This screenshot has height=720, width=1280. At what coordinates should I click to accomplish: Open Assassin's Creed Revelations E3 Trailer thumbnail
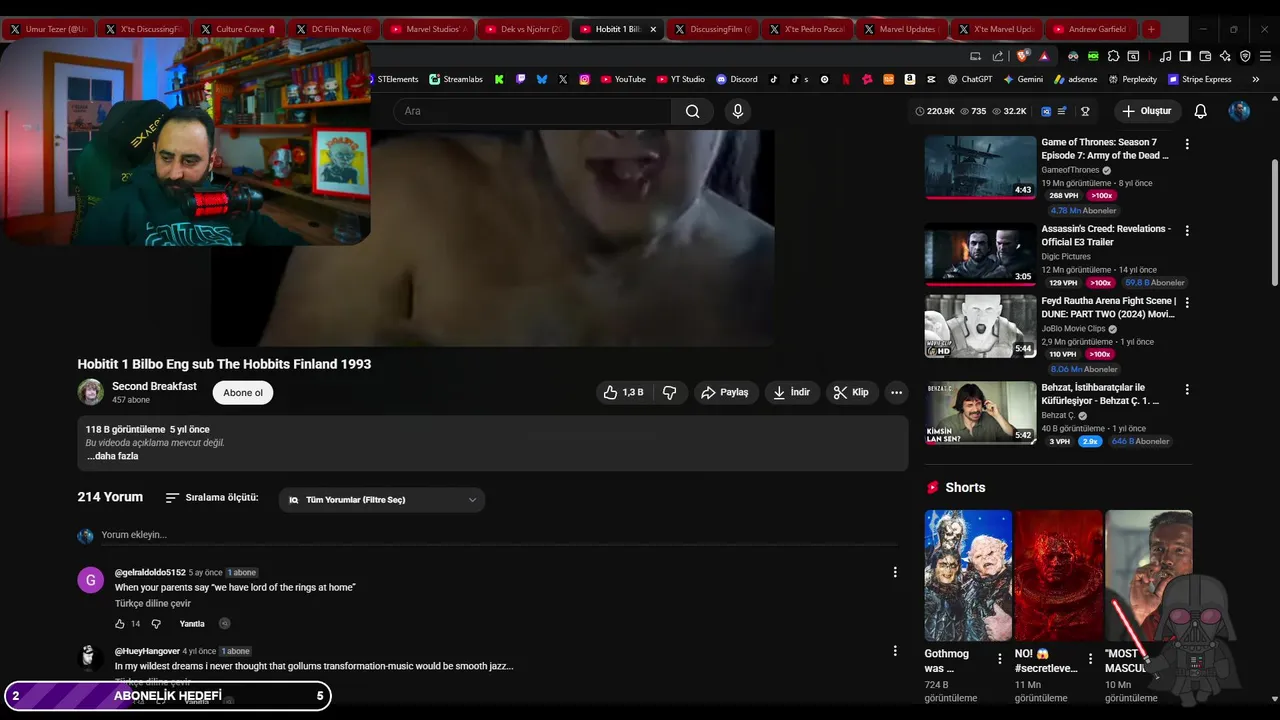[x=980, y=254]
